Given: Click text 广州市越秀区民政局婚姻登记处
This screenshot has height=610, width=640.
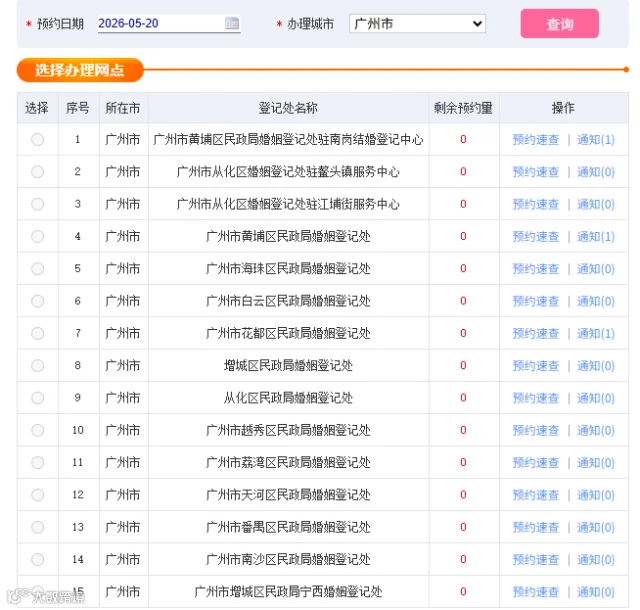Looking at the screenshot, I should (x=288, y=430).
